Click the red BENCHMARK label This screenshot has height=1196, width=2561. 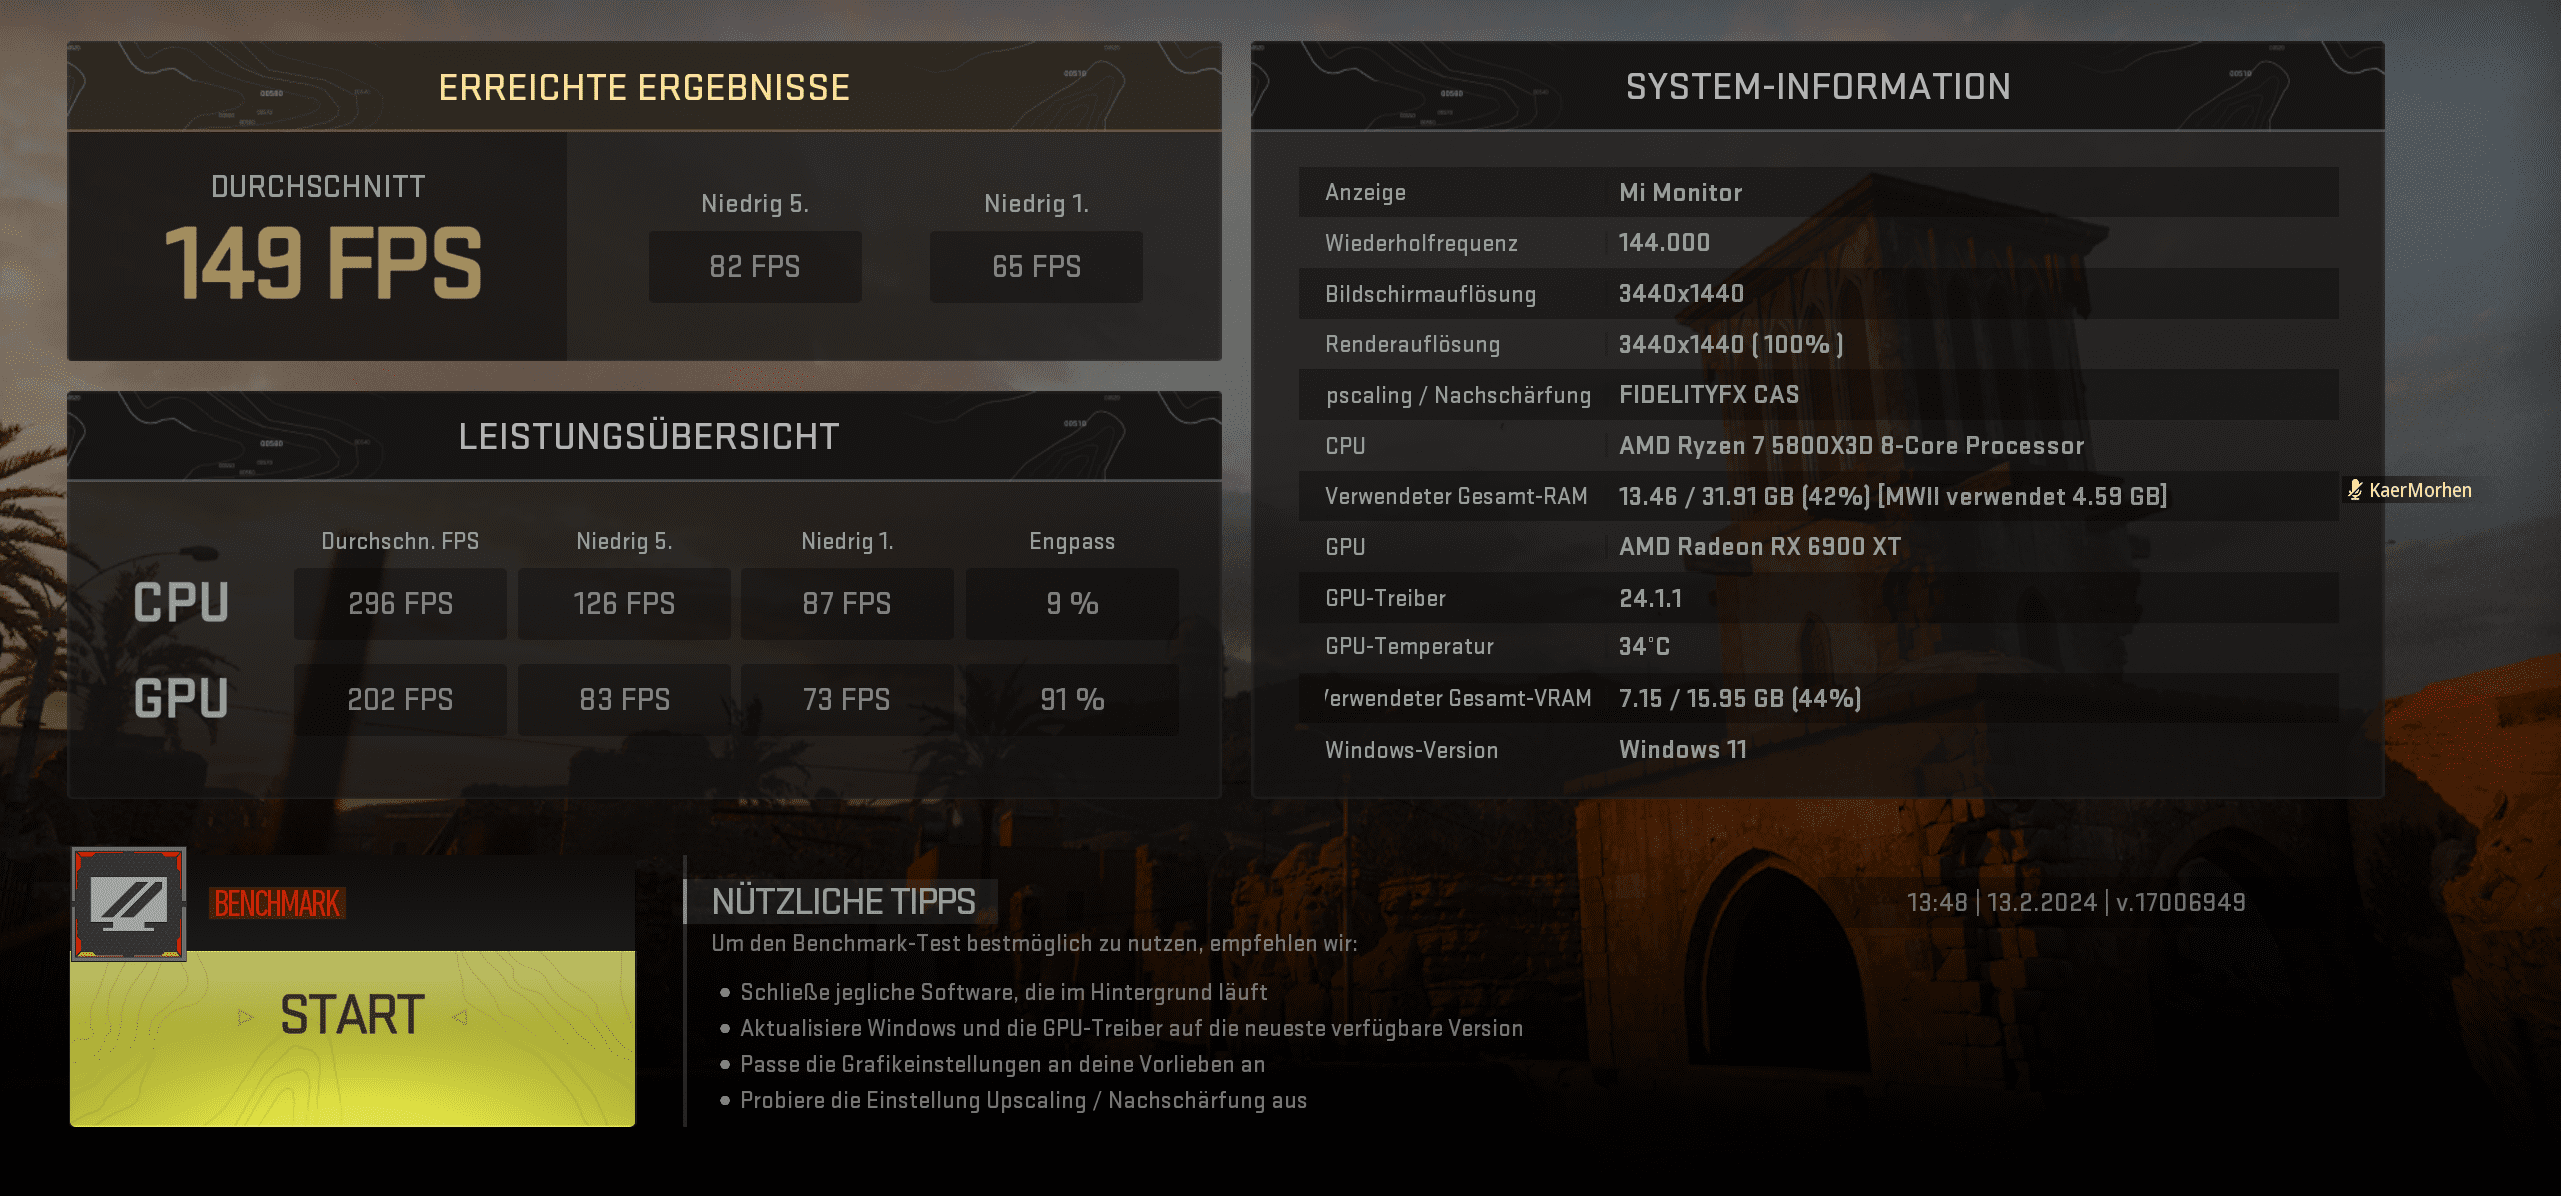point(277,904)
